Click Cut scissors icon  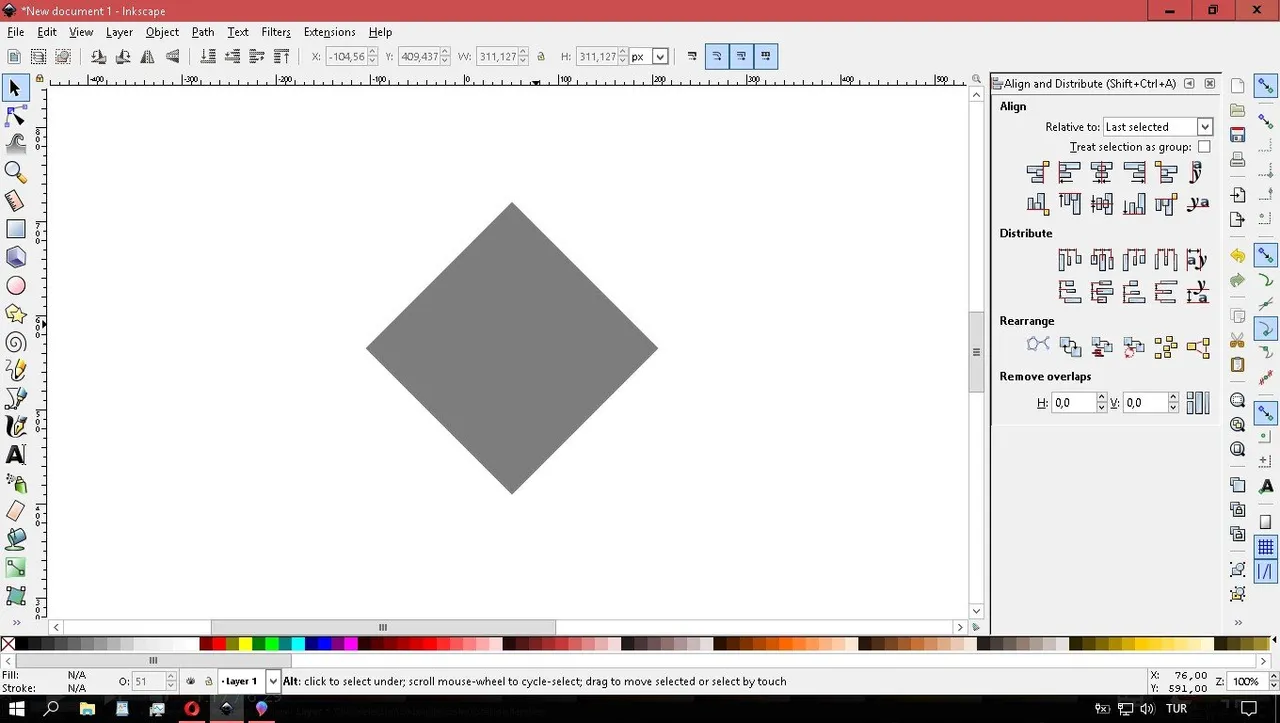point(1238,340)
